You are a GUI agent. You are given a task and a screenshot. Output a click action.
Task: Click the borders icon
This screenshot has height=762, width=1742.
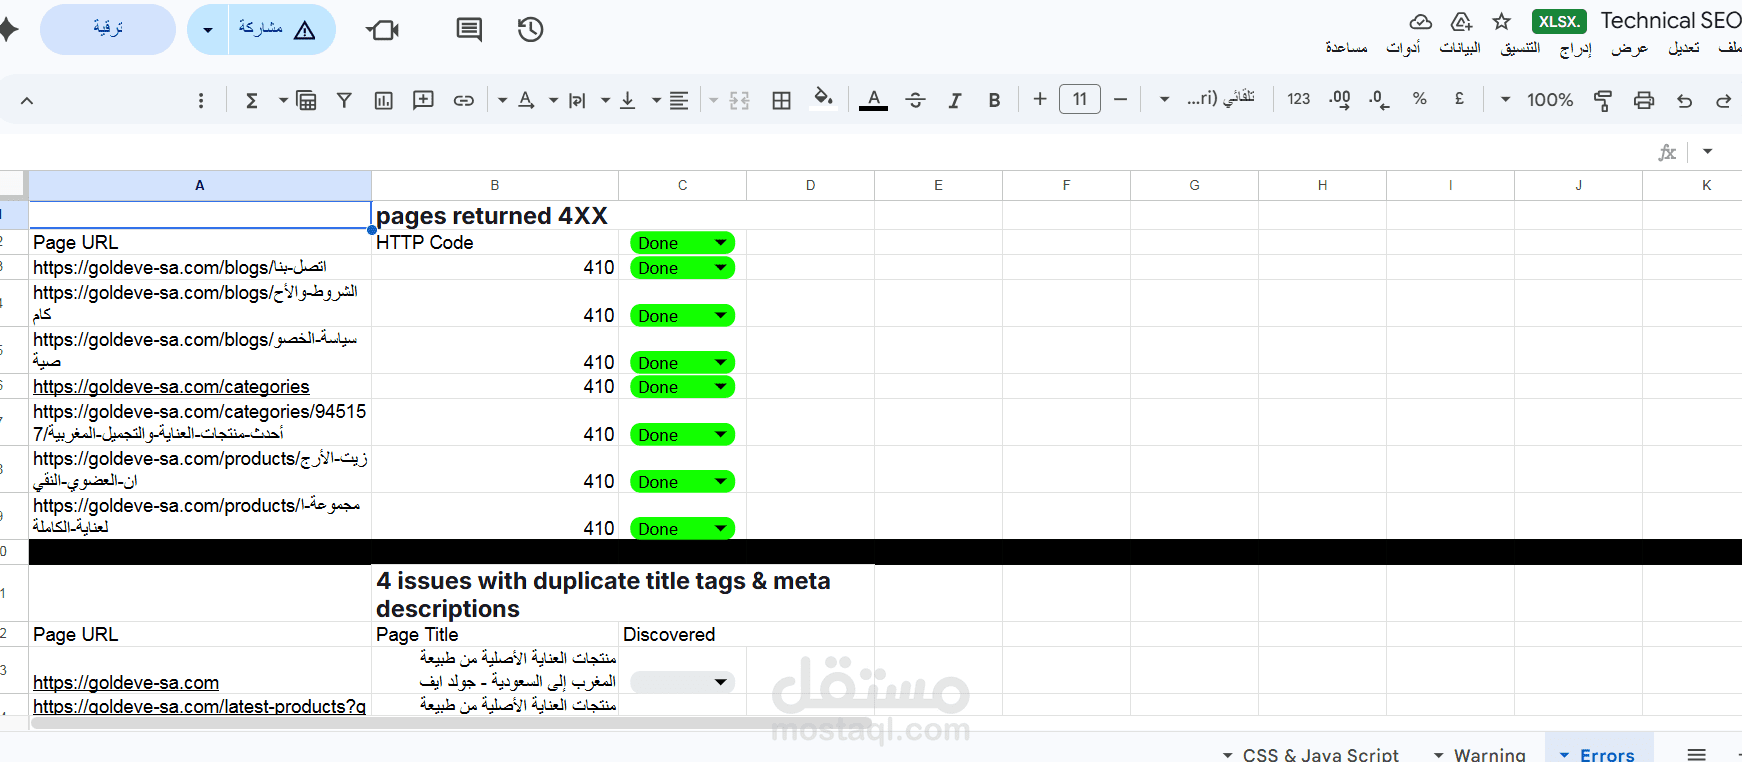click(x=782, y=100)
